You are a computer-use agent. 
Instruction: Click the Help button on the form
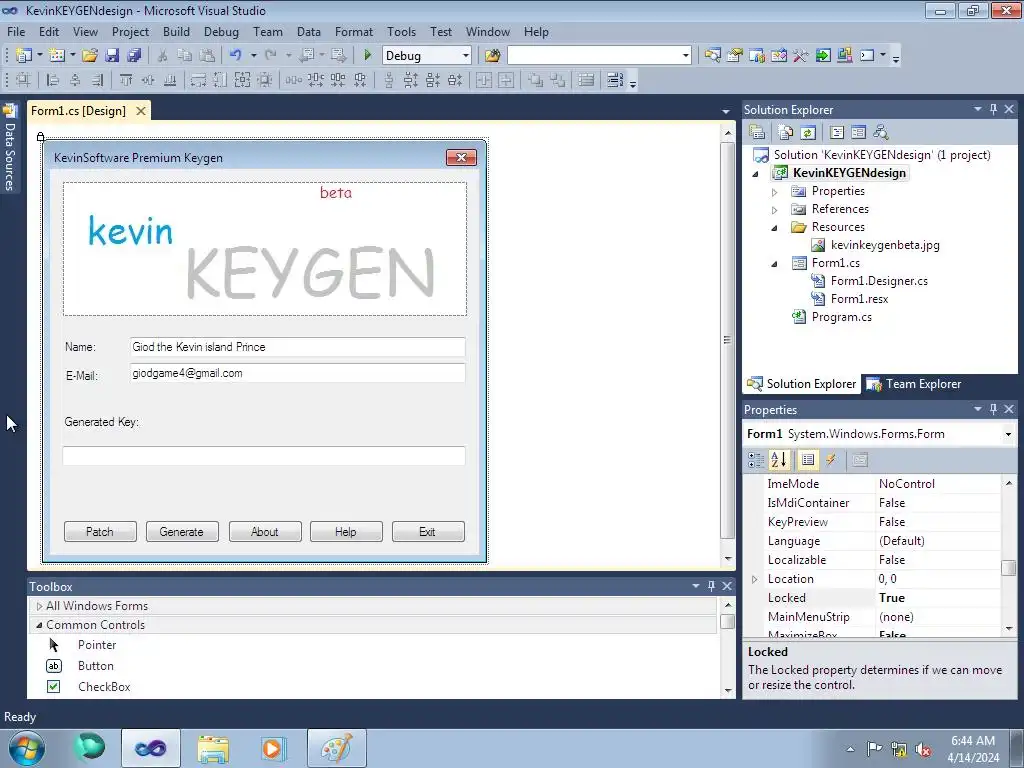coord(345,532)
